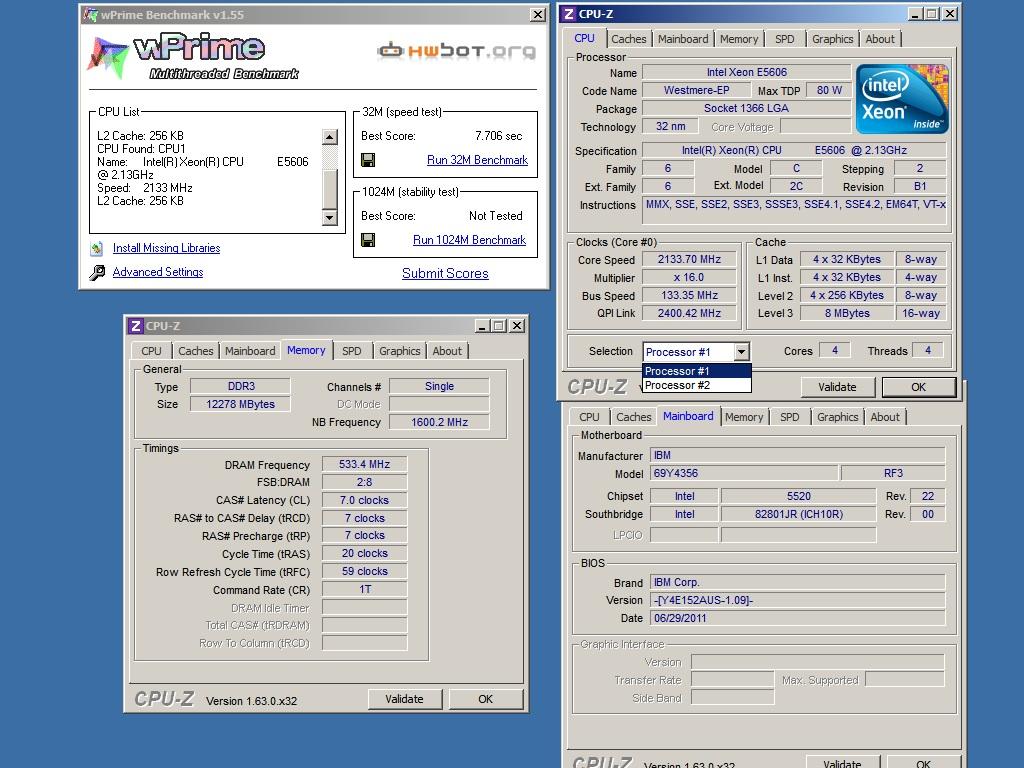Switch to the Caches tab in the top CPU-Z window
Screen dimensions: 1024x768
point(628,39)
